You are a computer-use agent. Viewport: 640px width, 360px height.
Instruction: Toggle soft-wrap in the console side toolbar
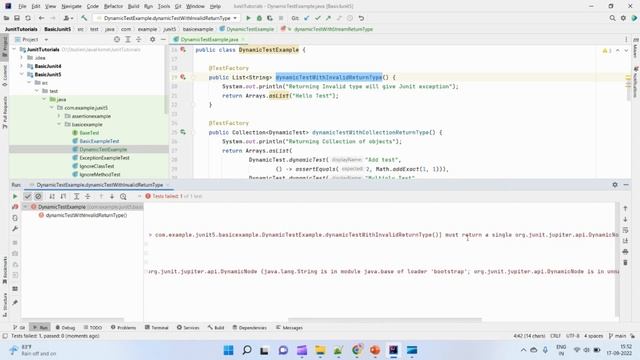pyautogui.click(x=625, y=230)
